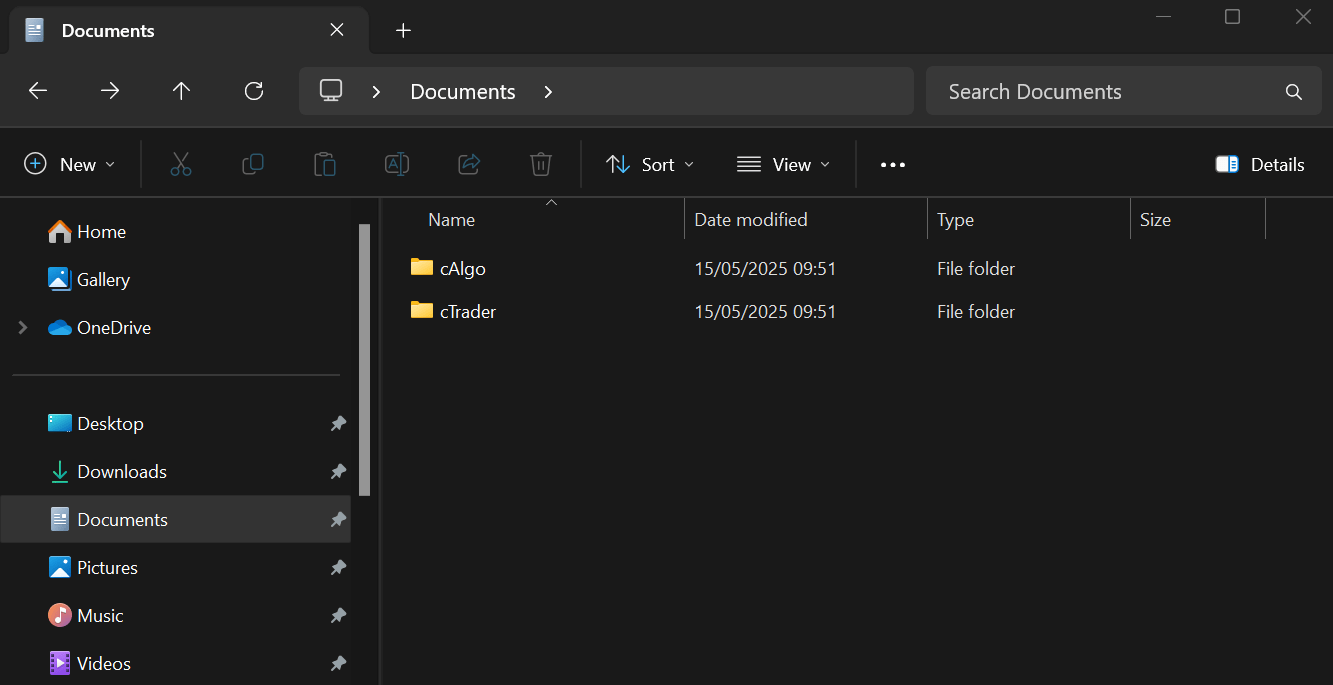Screen dimensions: 1333x685
Task: Navigate up one folder level
Action: click(181, 91)
